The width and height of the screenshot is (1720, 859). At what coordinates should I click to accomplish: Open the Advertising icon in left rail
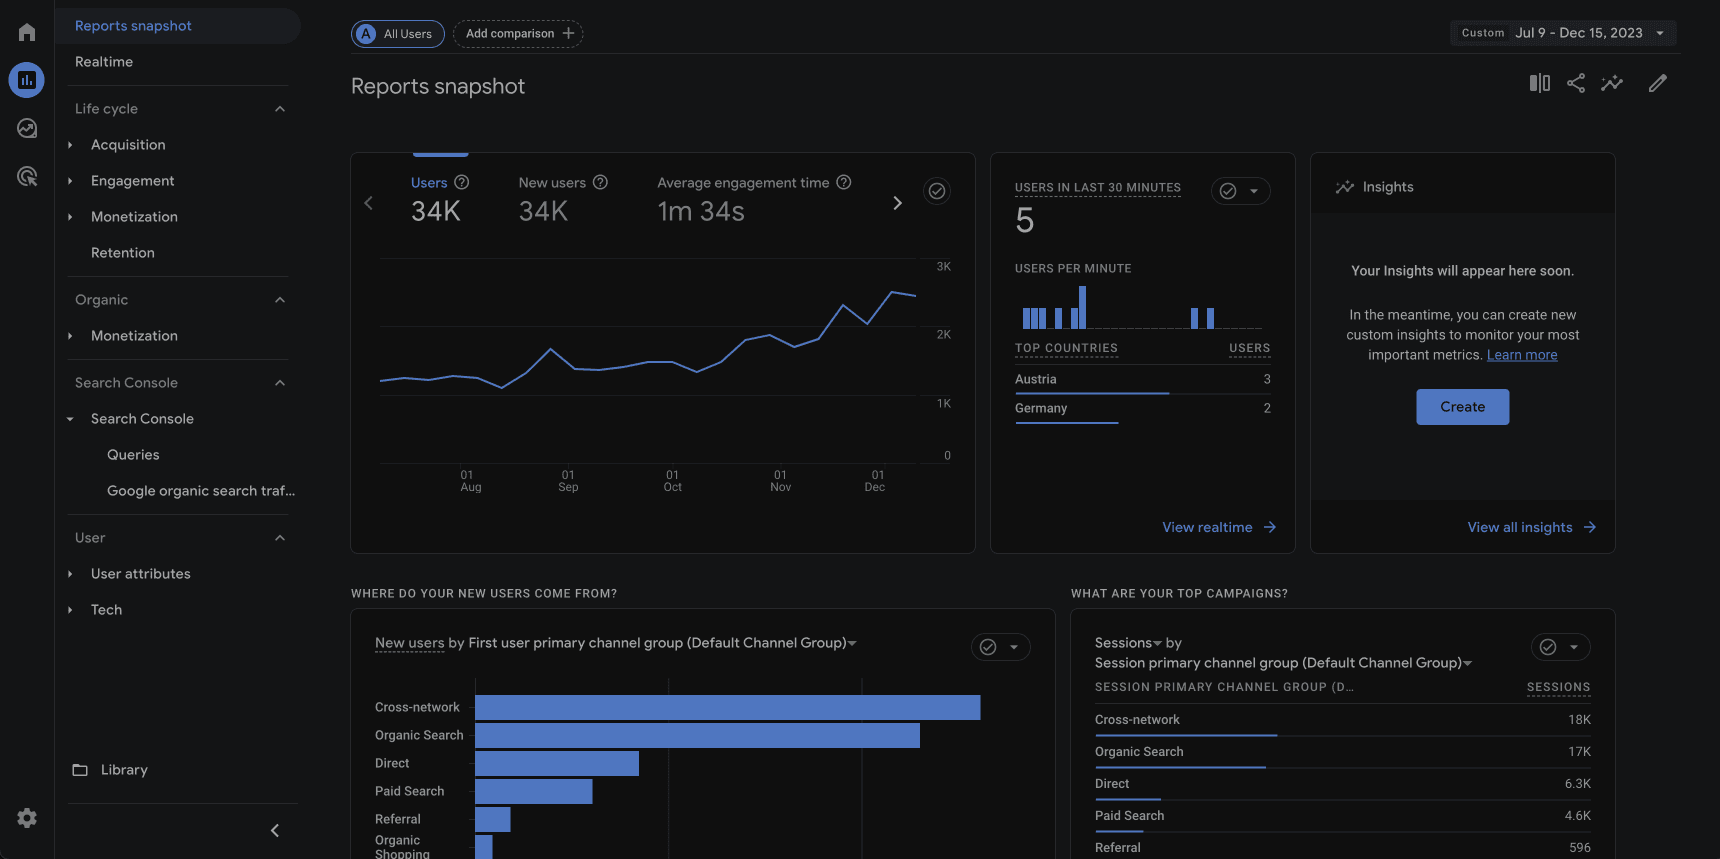[27, 177]
